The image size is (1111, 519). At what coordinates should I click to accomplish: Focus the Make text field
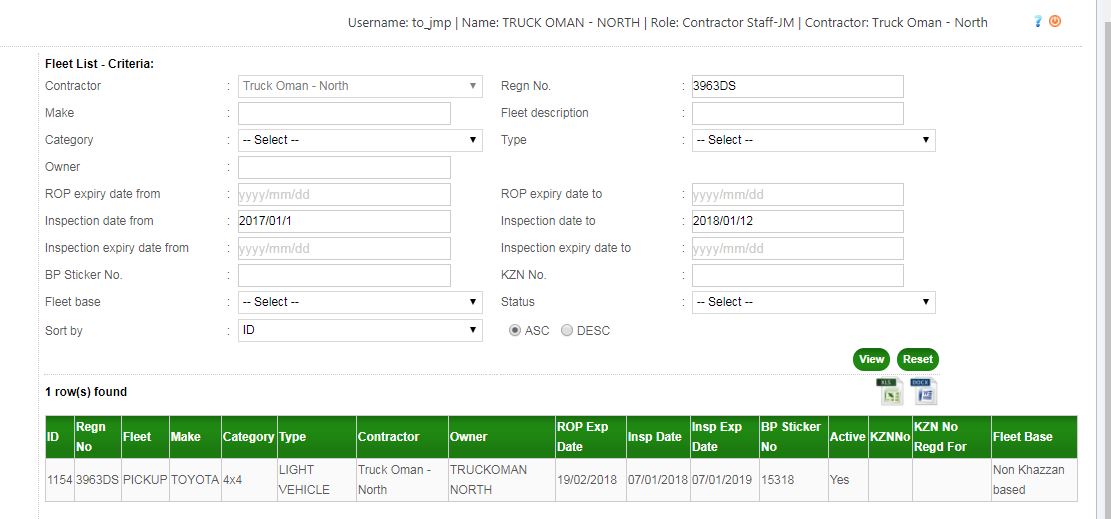[x=344, y=113]
